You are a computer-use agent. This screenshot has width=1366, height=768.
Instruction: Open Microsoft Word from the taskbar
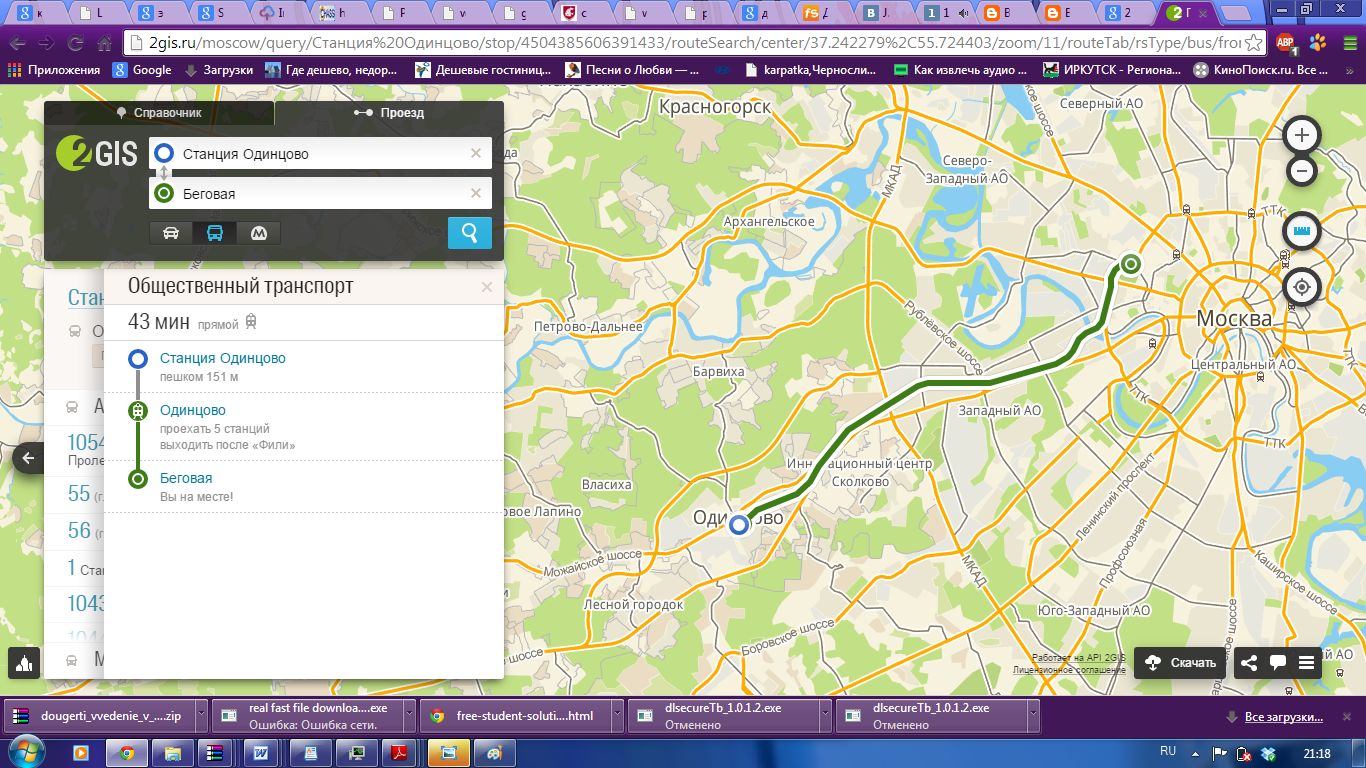pos(259,753)
